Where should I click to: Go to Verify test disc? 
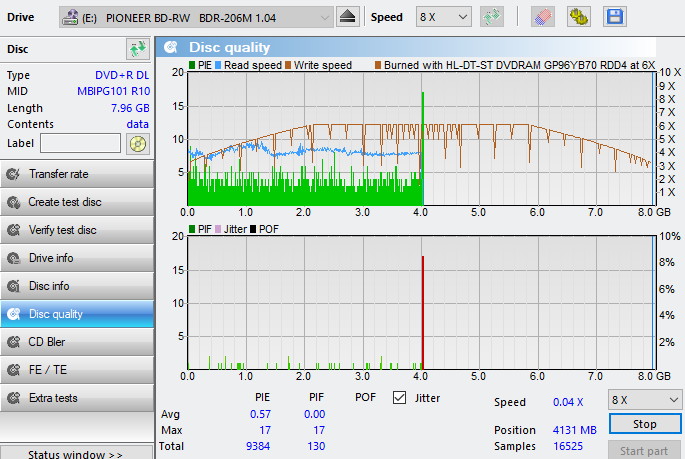point(77,230)
